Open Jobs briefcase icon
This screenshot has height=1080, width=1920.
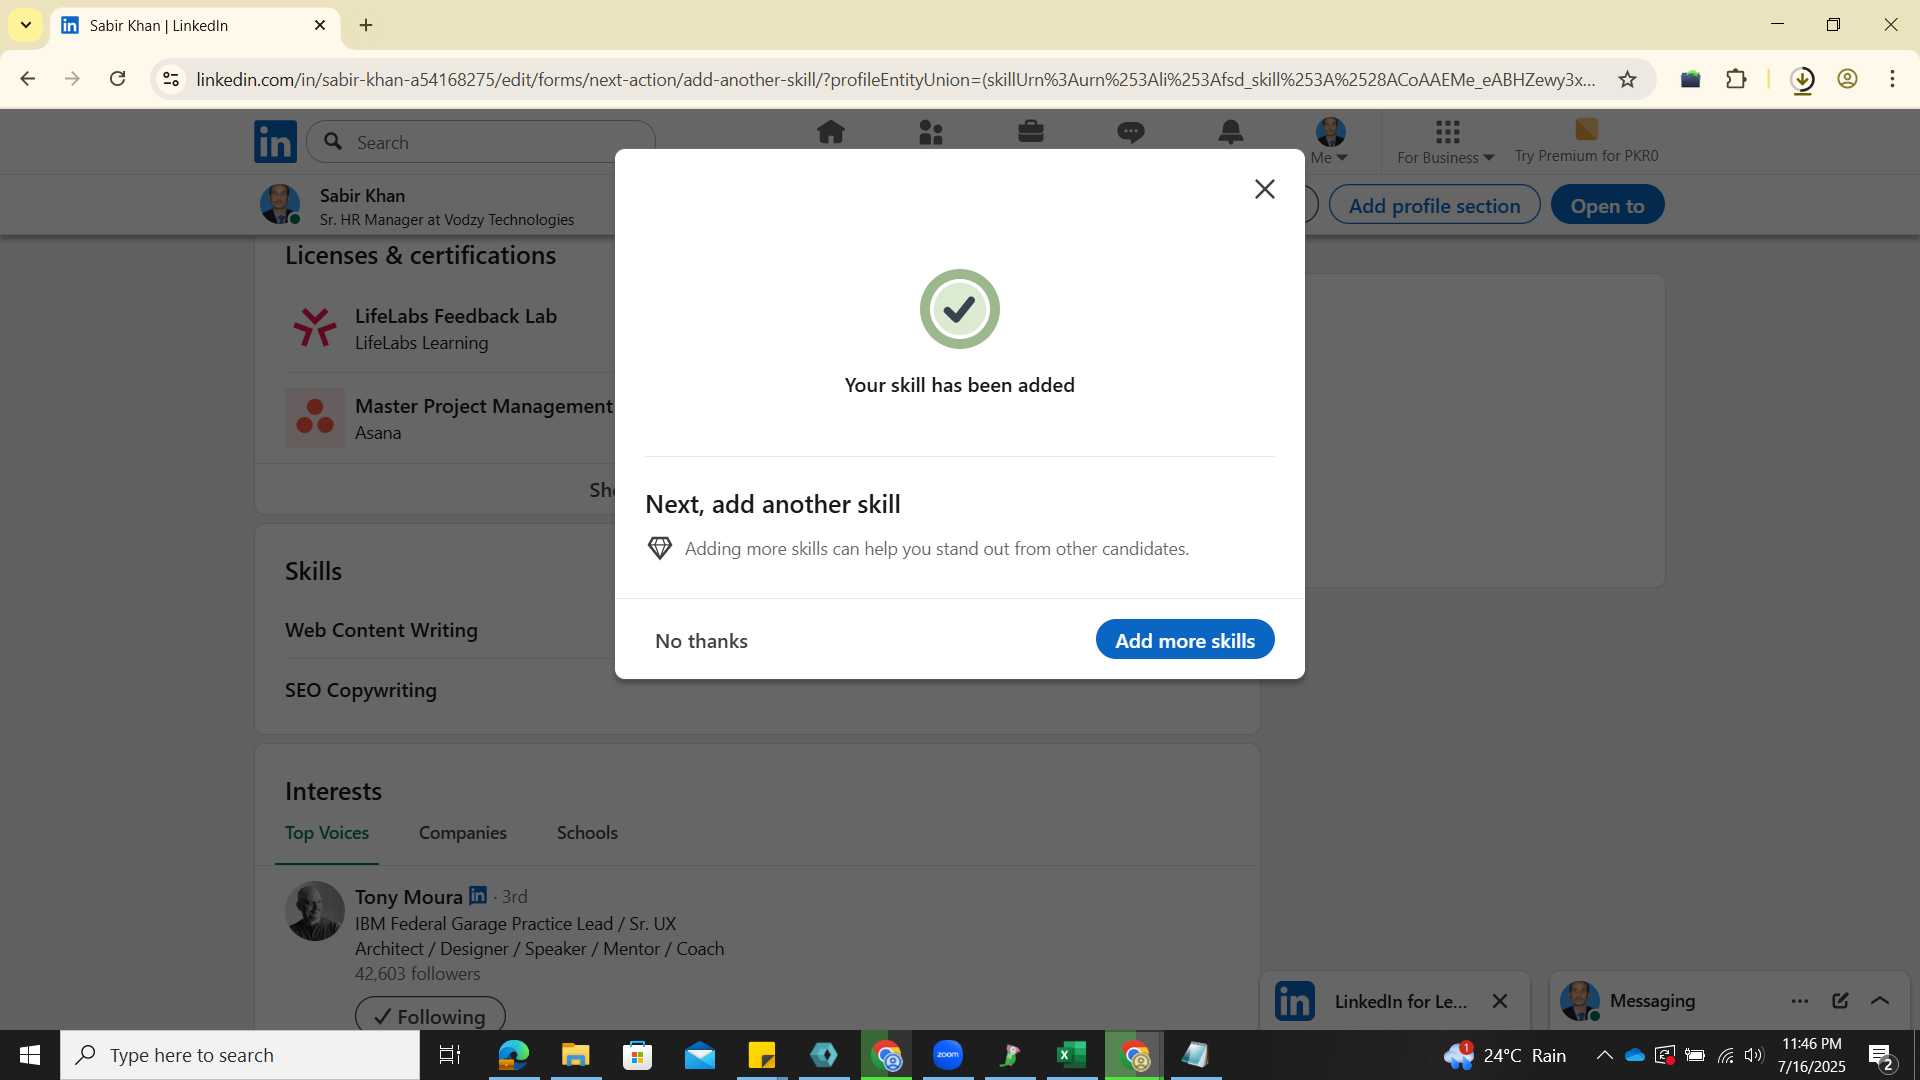[1031, 132]
